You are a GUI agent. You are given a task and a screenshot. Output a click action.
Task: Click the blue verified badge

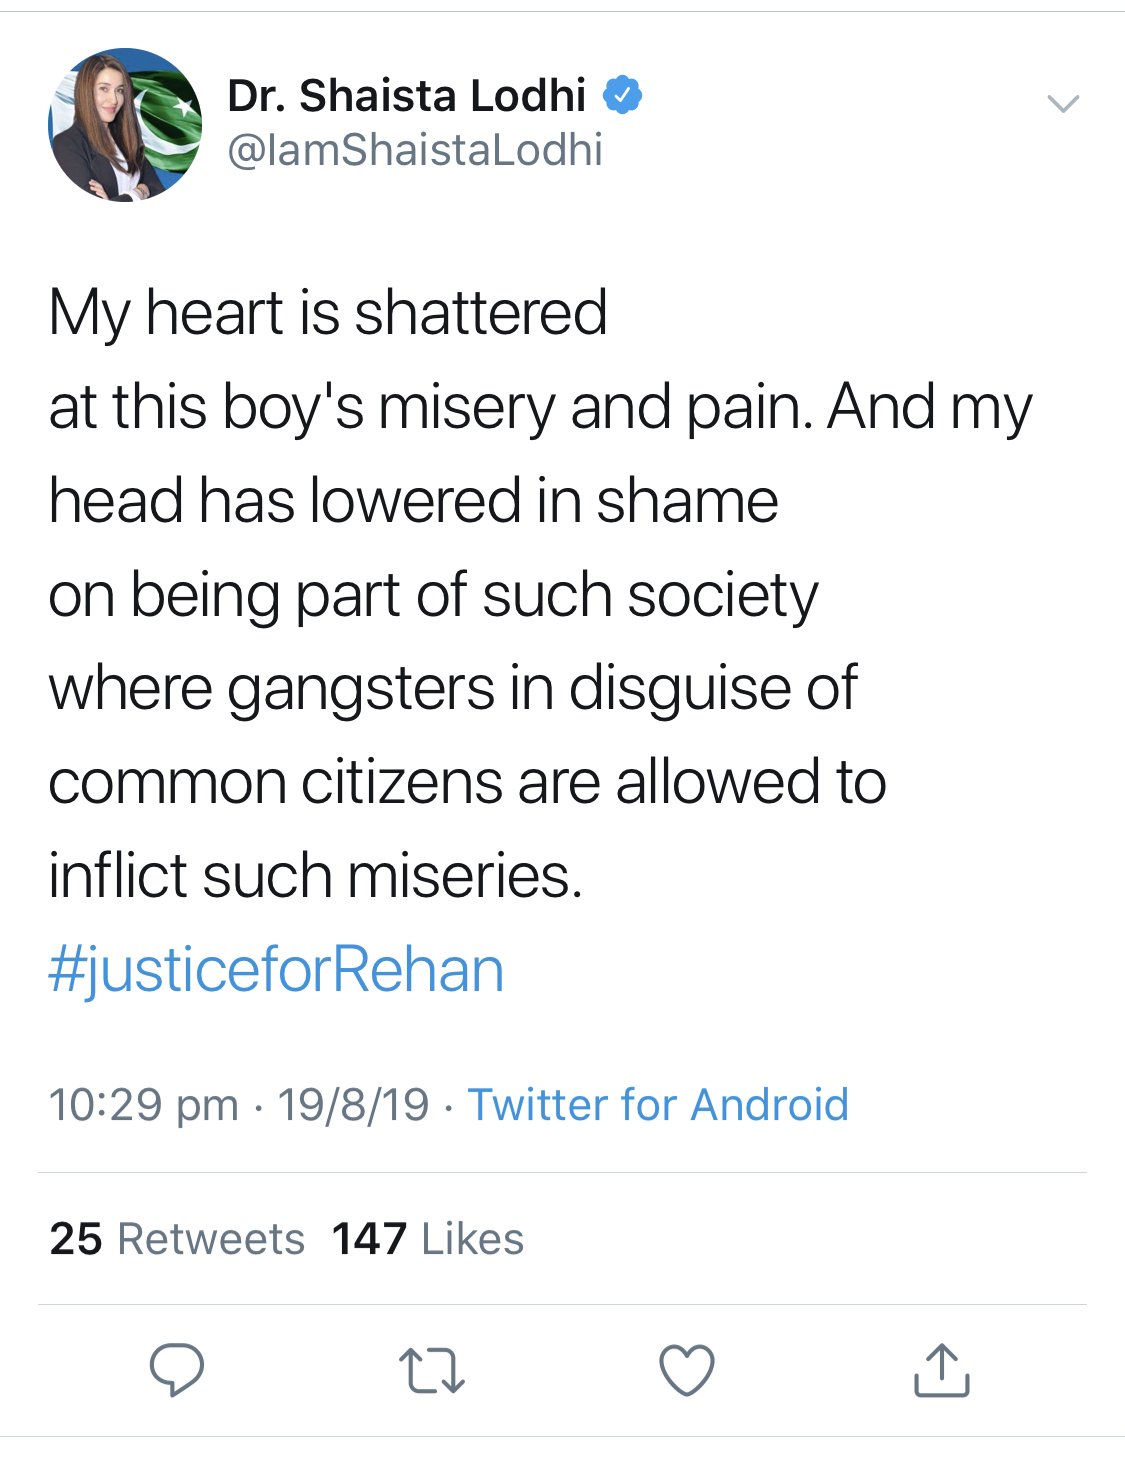[x=623, y=94]
